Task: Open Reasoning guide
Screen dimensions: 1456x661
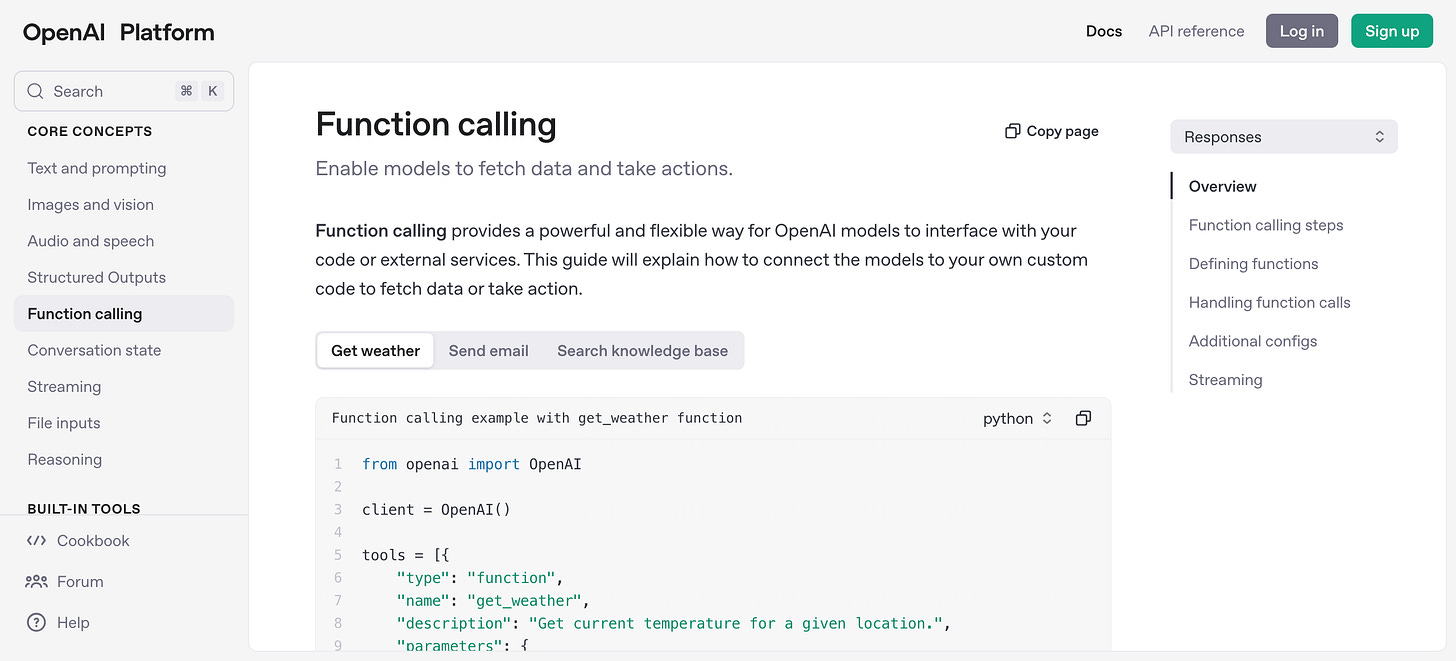Action: tap(65, 459)
